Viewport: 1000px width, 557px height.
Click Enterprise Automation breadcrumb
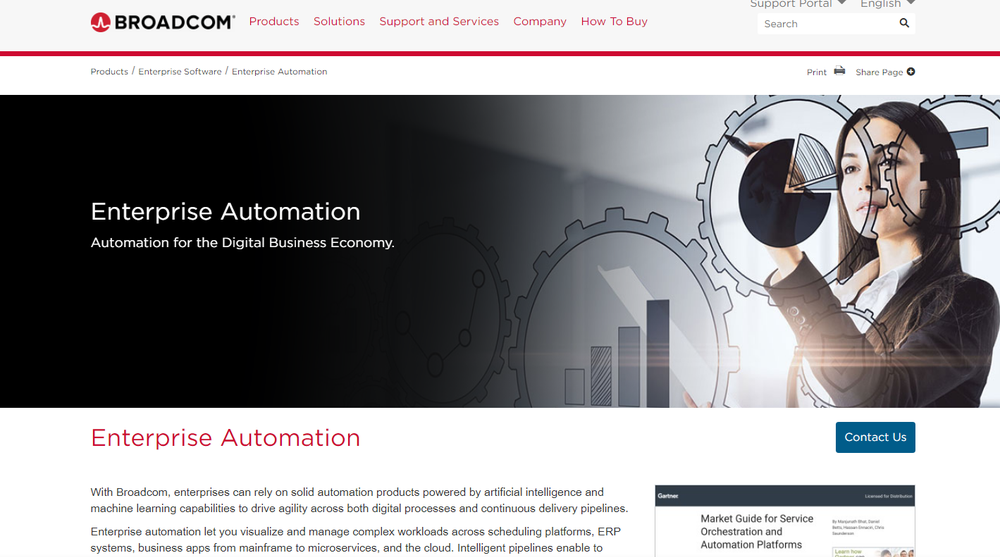click(279, 71)
